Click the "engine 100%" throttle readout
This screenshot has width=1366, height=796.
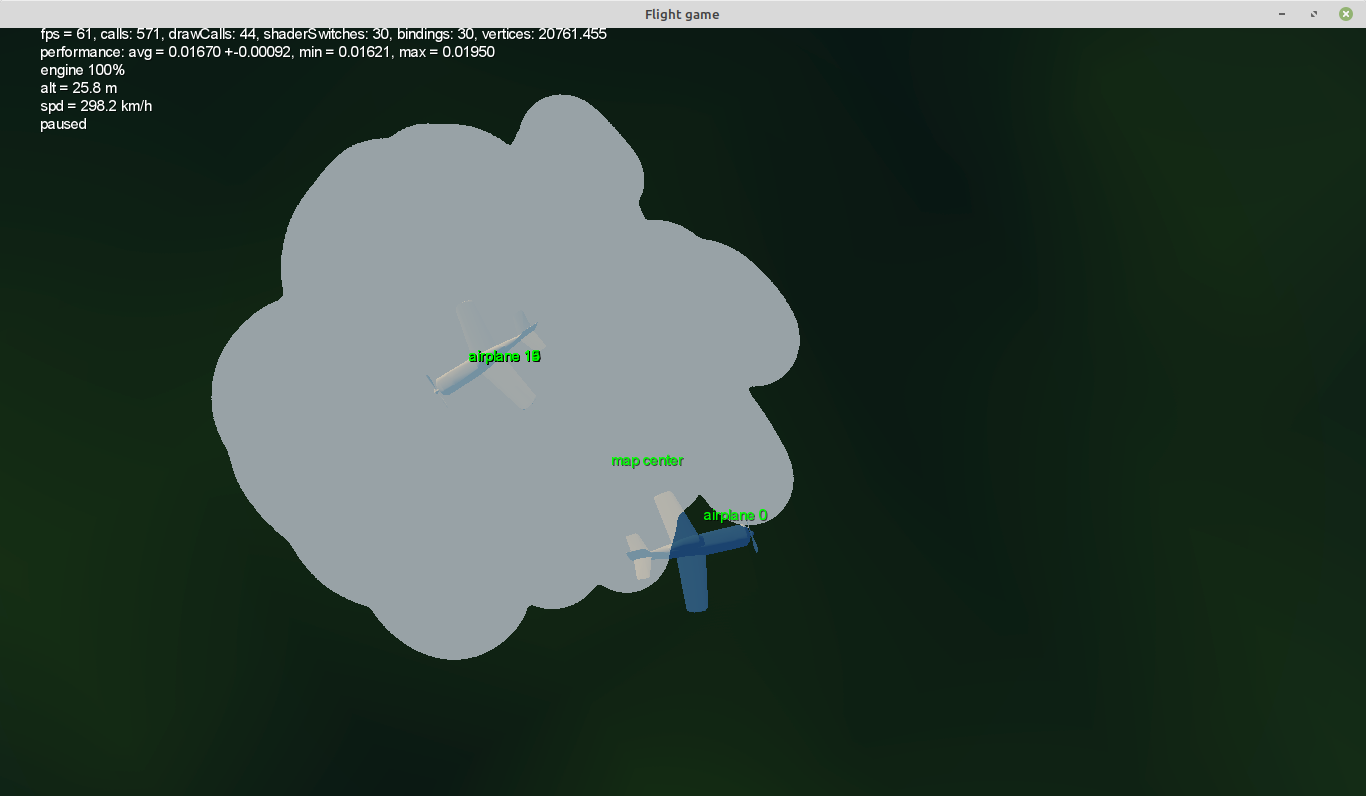click(x=82, y=70)
